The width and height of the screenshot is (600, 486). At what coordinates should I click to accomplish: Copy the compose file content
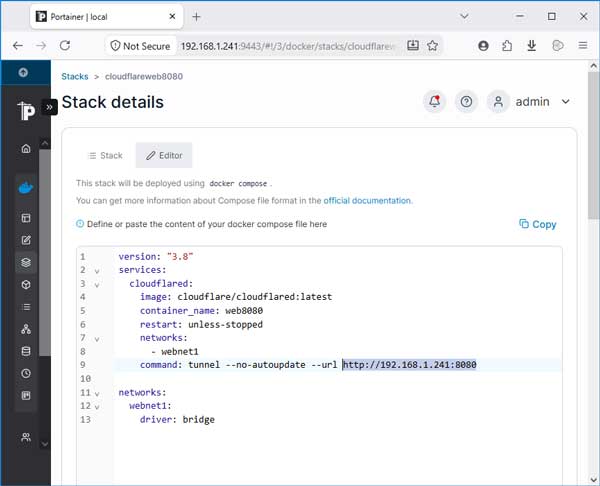[x=538, y=224]
